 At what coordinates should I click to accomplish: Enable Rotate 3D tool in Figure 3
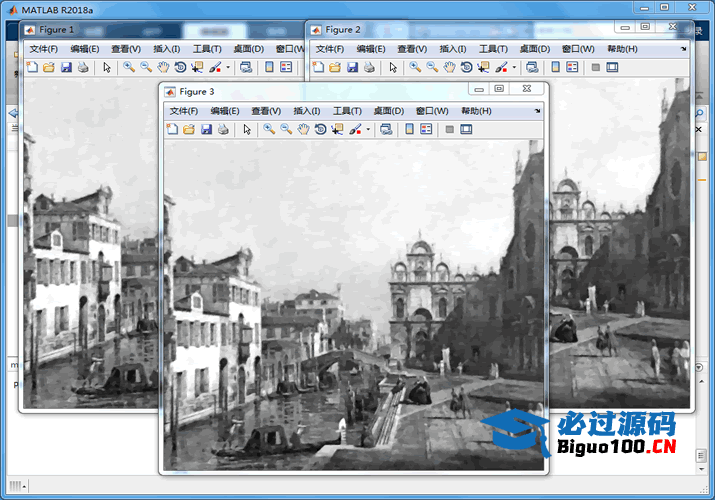[x=321, y=129]
